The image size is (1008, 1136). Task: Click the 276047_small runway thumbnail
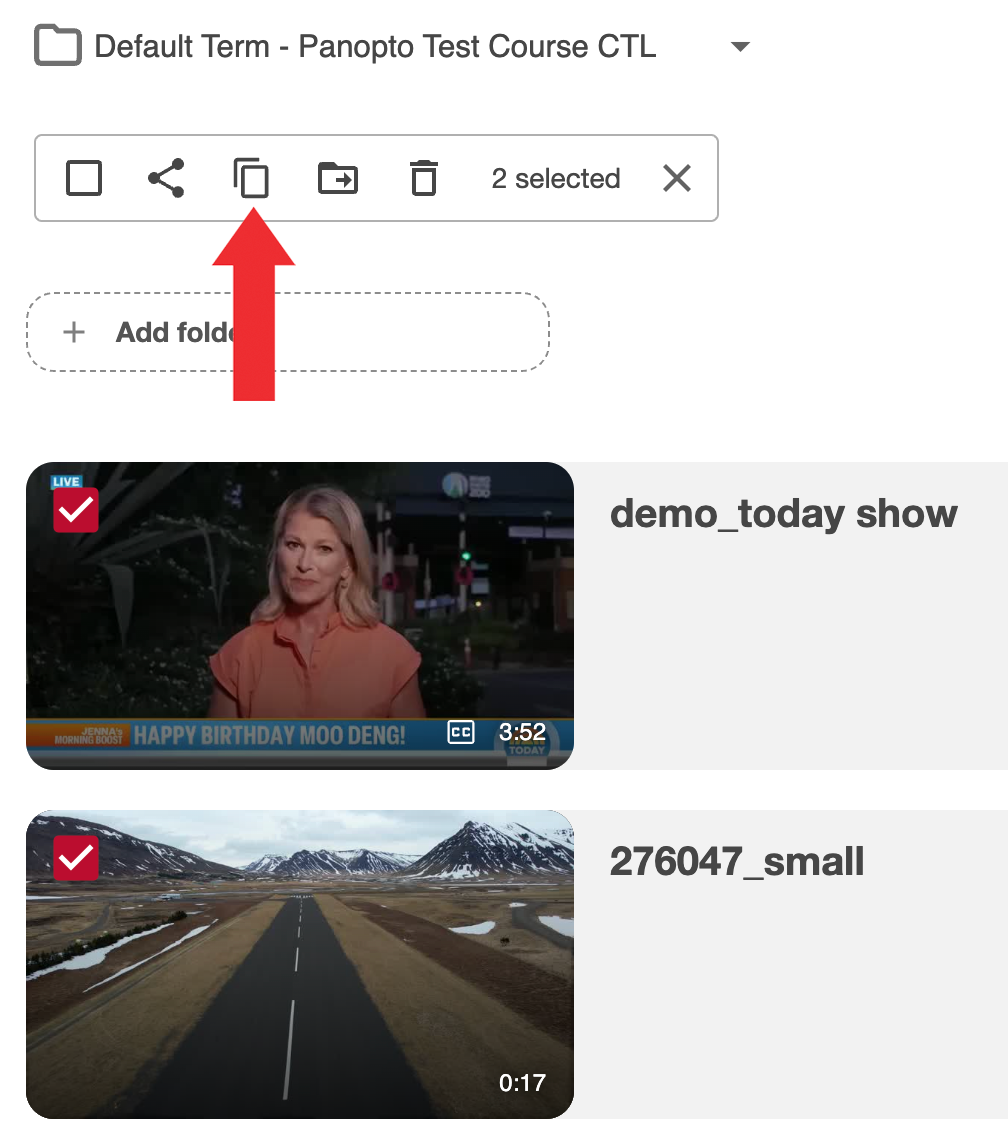pos(300,964)
